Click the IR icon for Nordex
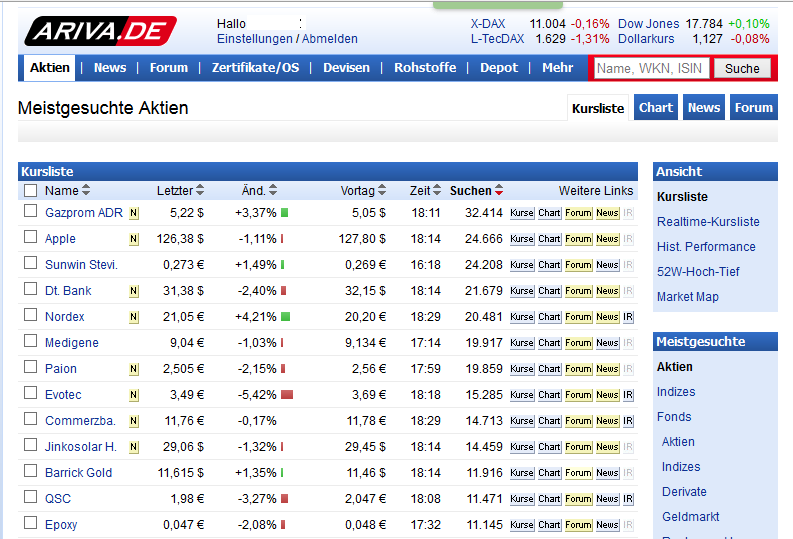The image size is (793, 539). tap(628, 317)
